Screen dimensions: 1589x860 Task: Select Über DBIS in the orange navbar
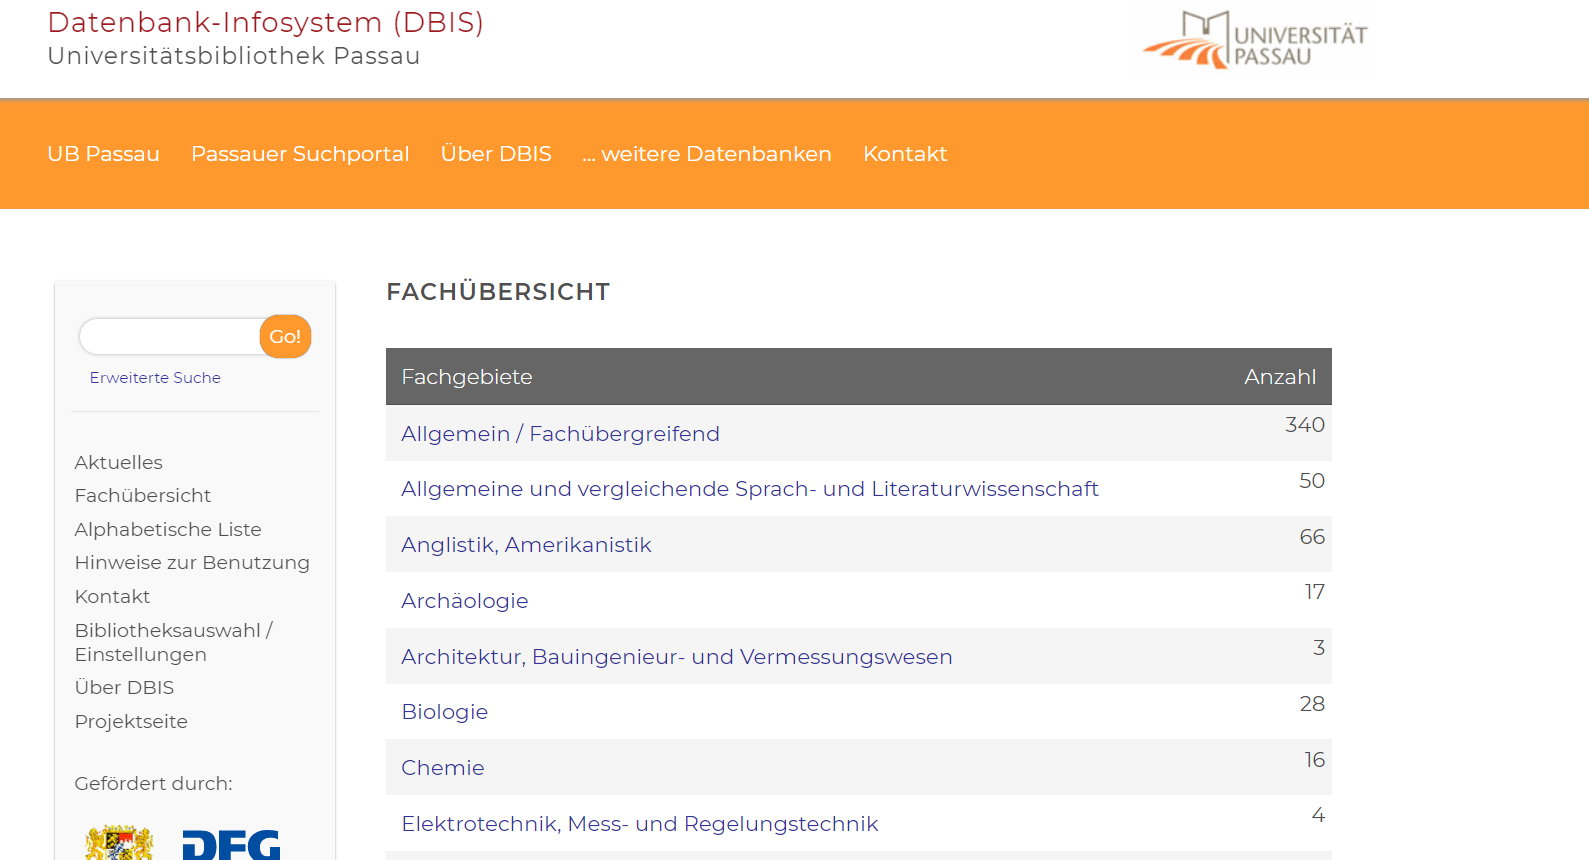(x=496, y=154)
